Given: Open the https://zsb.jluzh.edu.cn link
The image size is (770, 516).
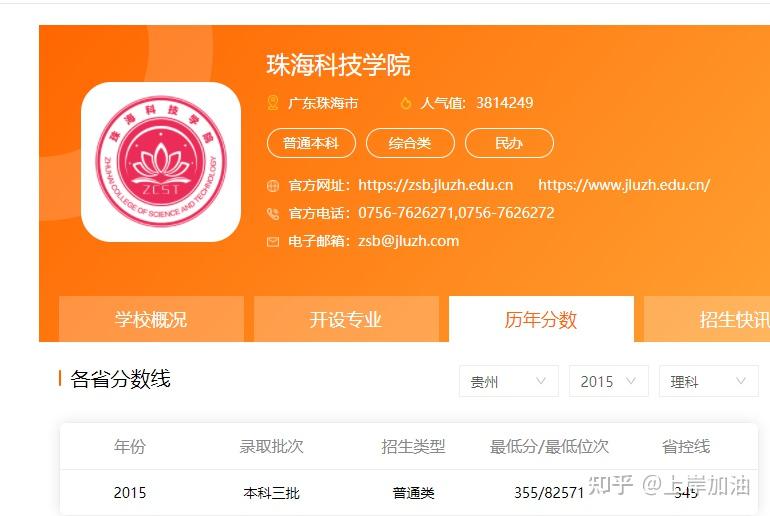Looking at the screenshot, I should tap(436, 185).
